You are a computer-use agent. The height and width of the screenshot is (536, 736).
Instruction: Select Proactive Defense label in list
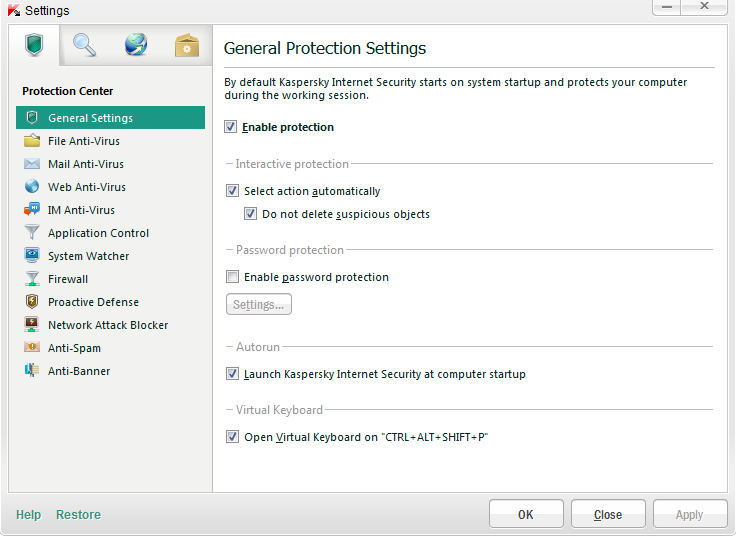pos(93,302)
